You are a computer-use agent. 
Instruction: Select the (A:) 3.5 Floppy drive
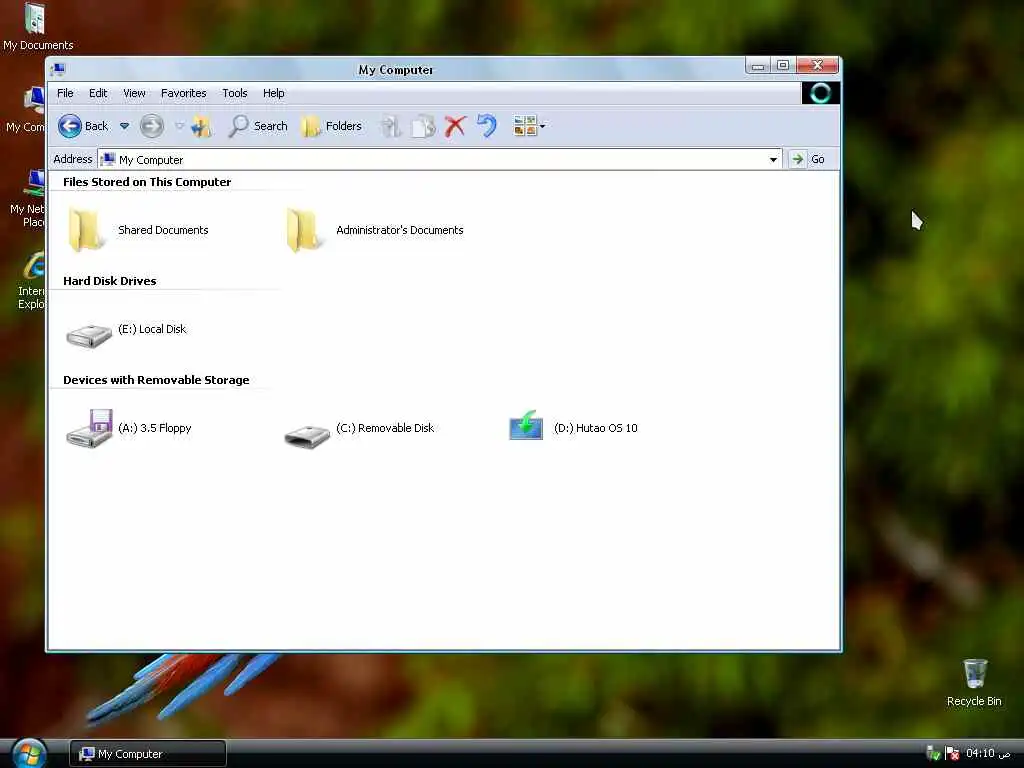pyautogui.click(x=129, y=428)
